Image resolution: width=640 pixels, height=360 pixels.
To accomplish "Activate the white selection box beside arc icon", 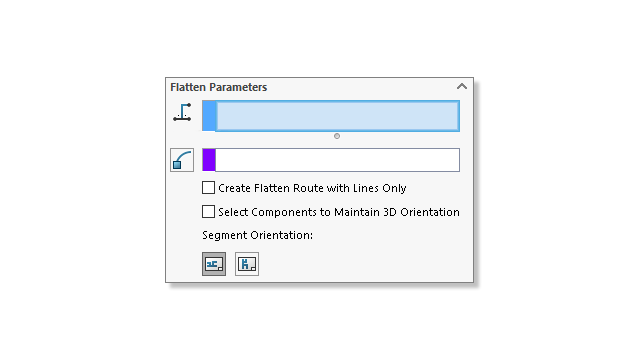I will 331,160.
